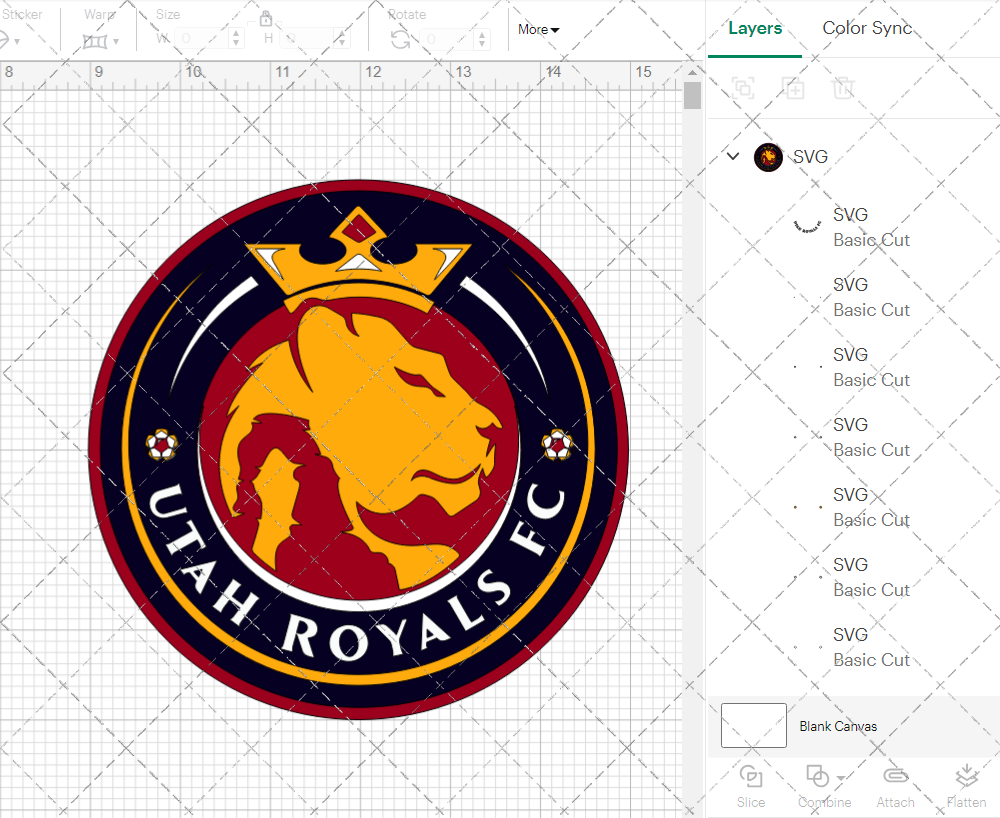Click the Flatten tool
The image size is (1000, 818).
966,787
